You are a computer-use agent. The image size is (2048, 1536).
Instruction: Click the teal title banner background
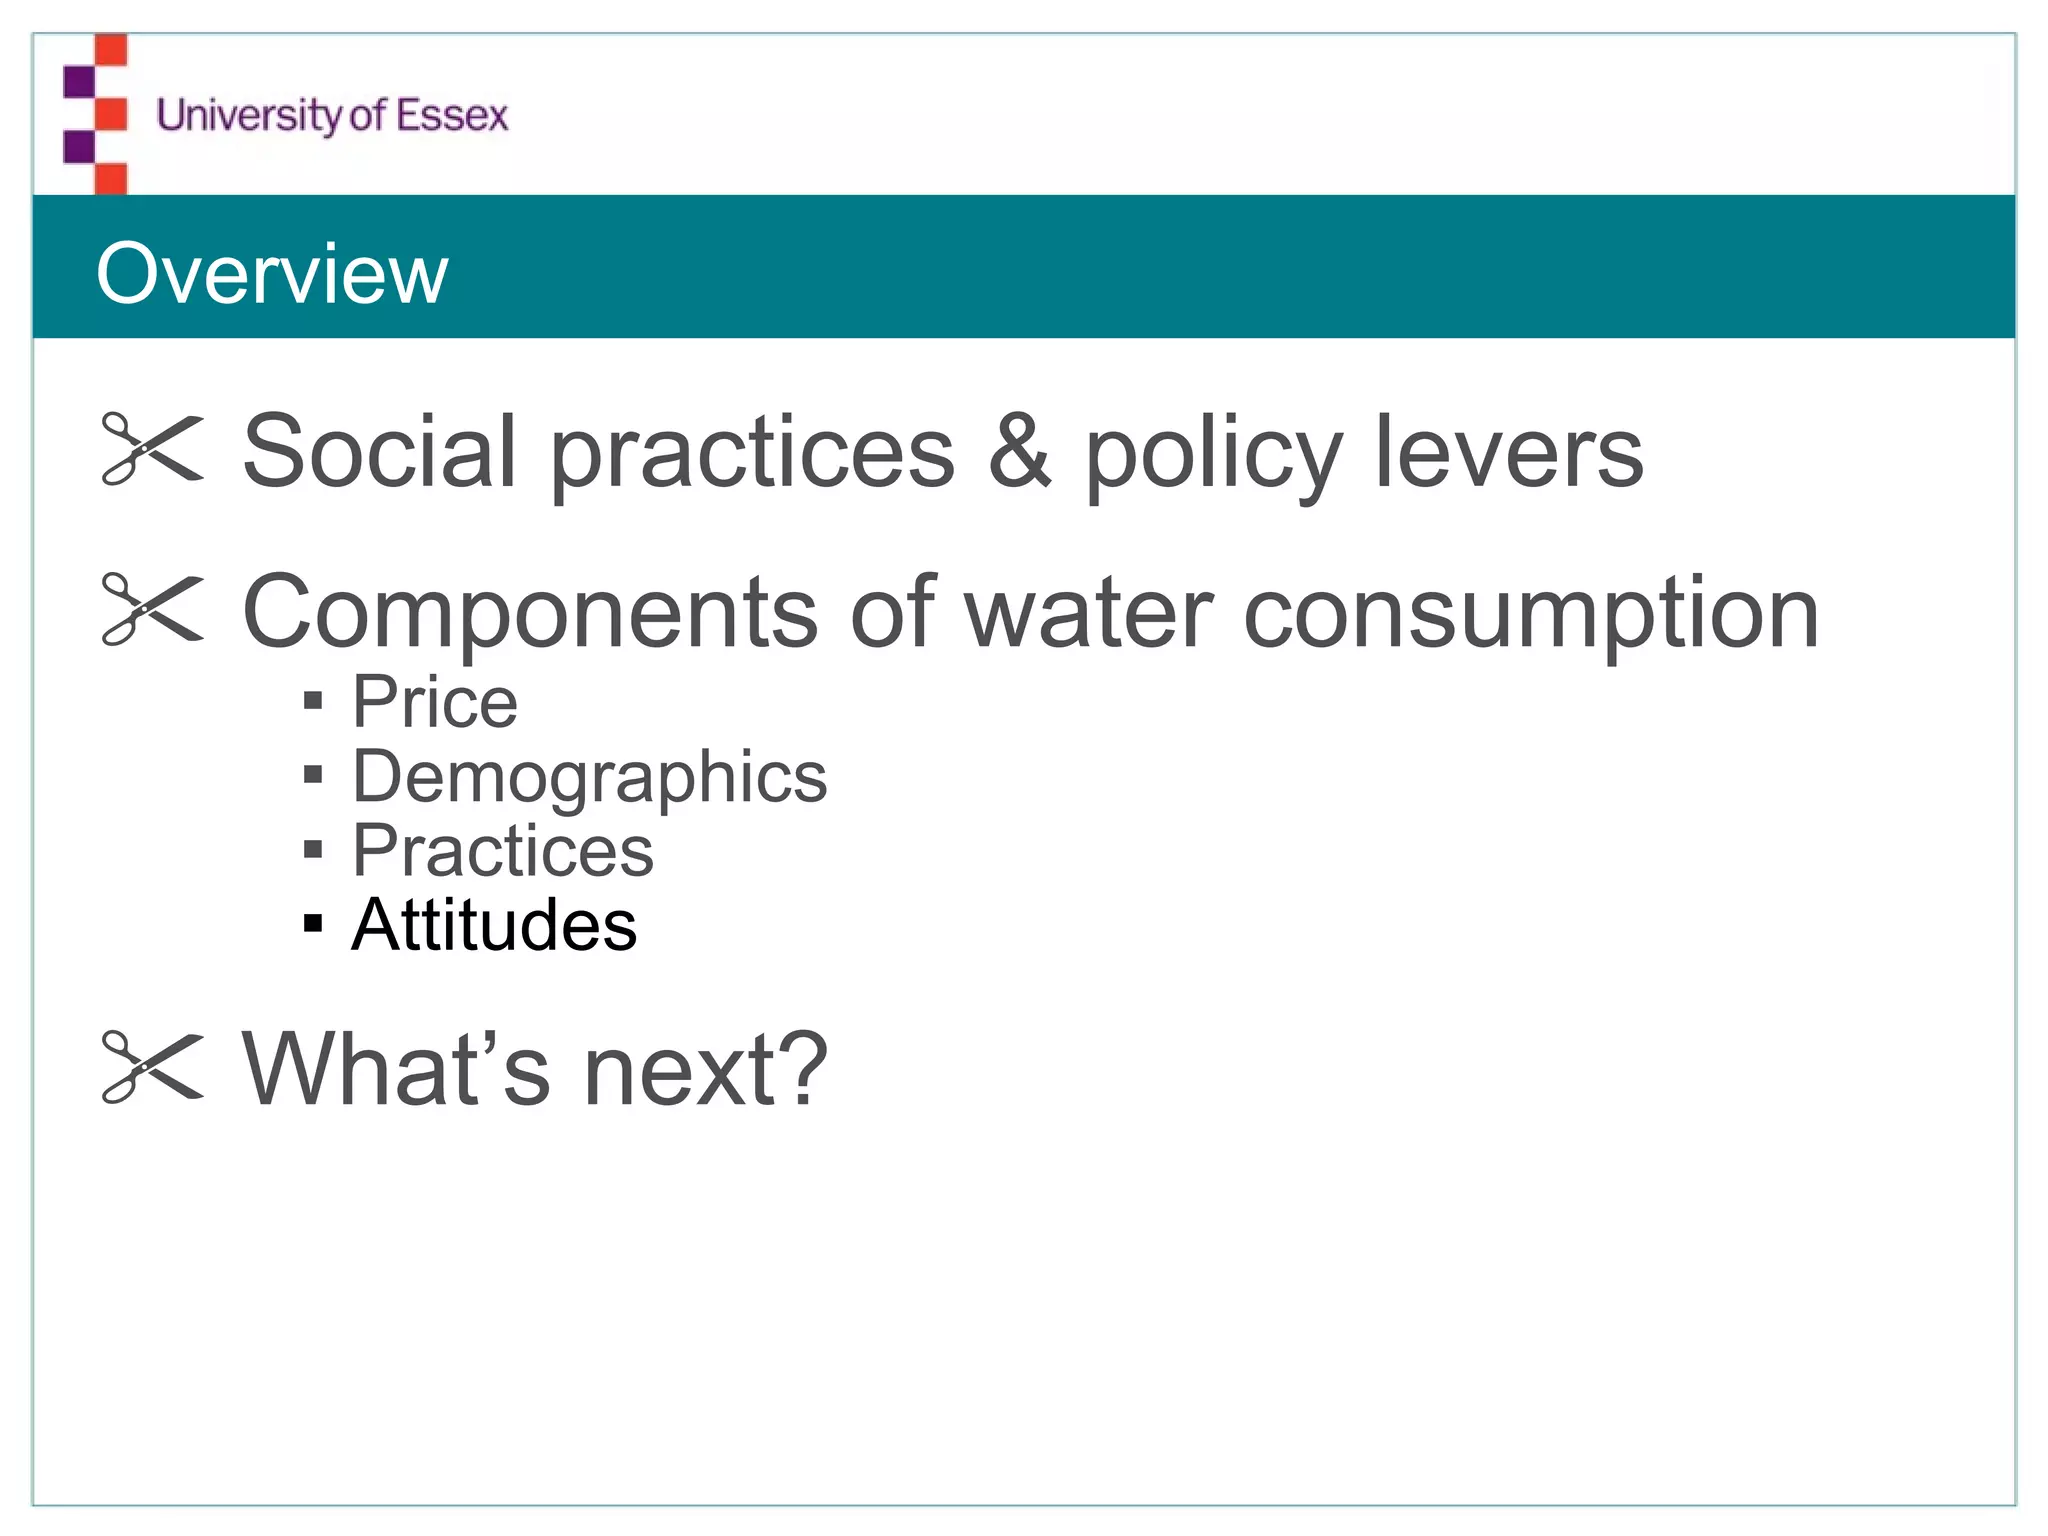[1200, 267]
